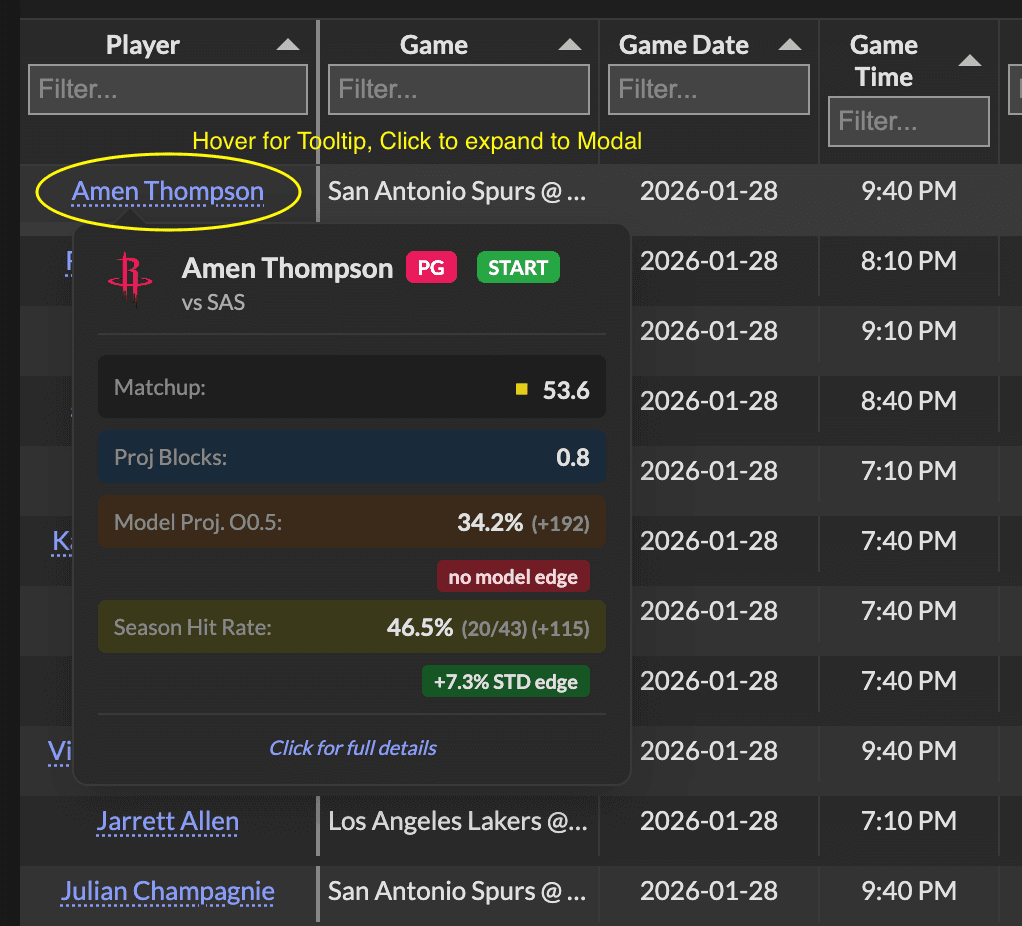Click the Julian Champagnie player link

(168, 891)
